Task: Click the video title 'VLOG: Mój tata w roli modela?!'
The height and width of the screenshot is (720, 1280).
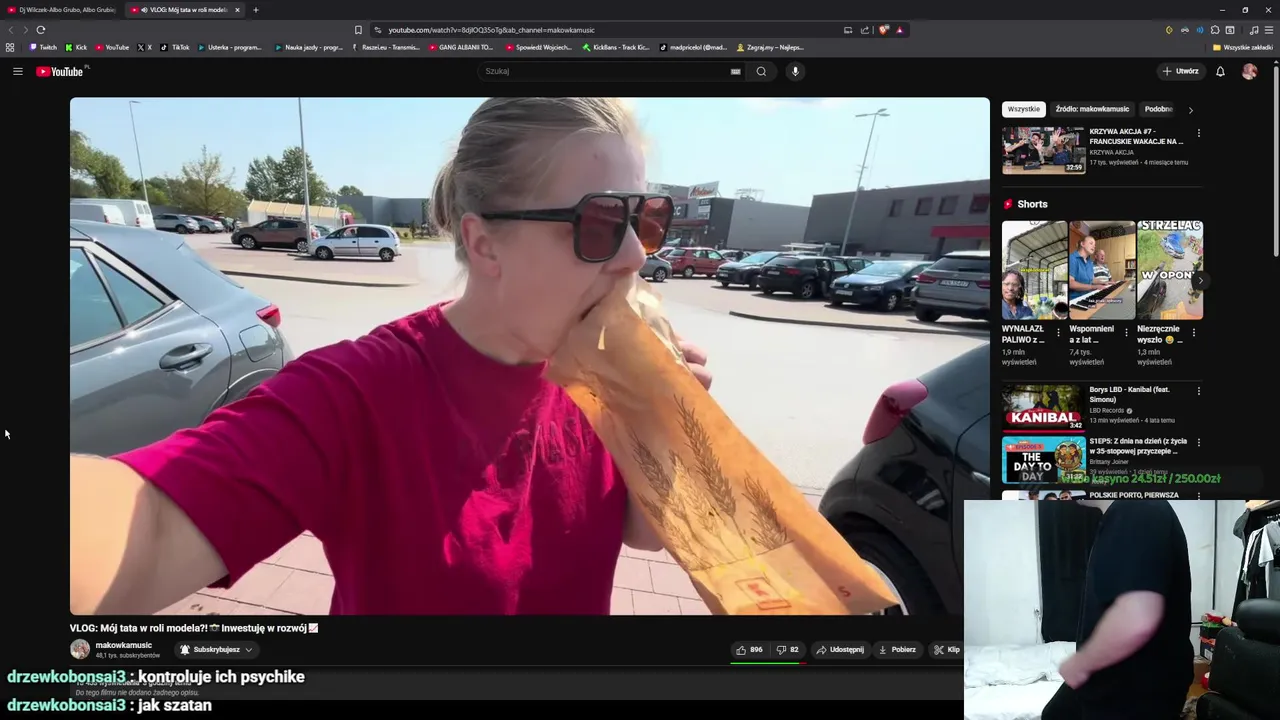Action: [x=194, y=628]
